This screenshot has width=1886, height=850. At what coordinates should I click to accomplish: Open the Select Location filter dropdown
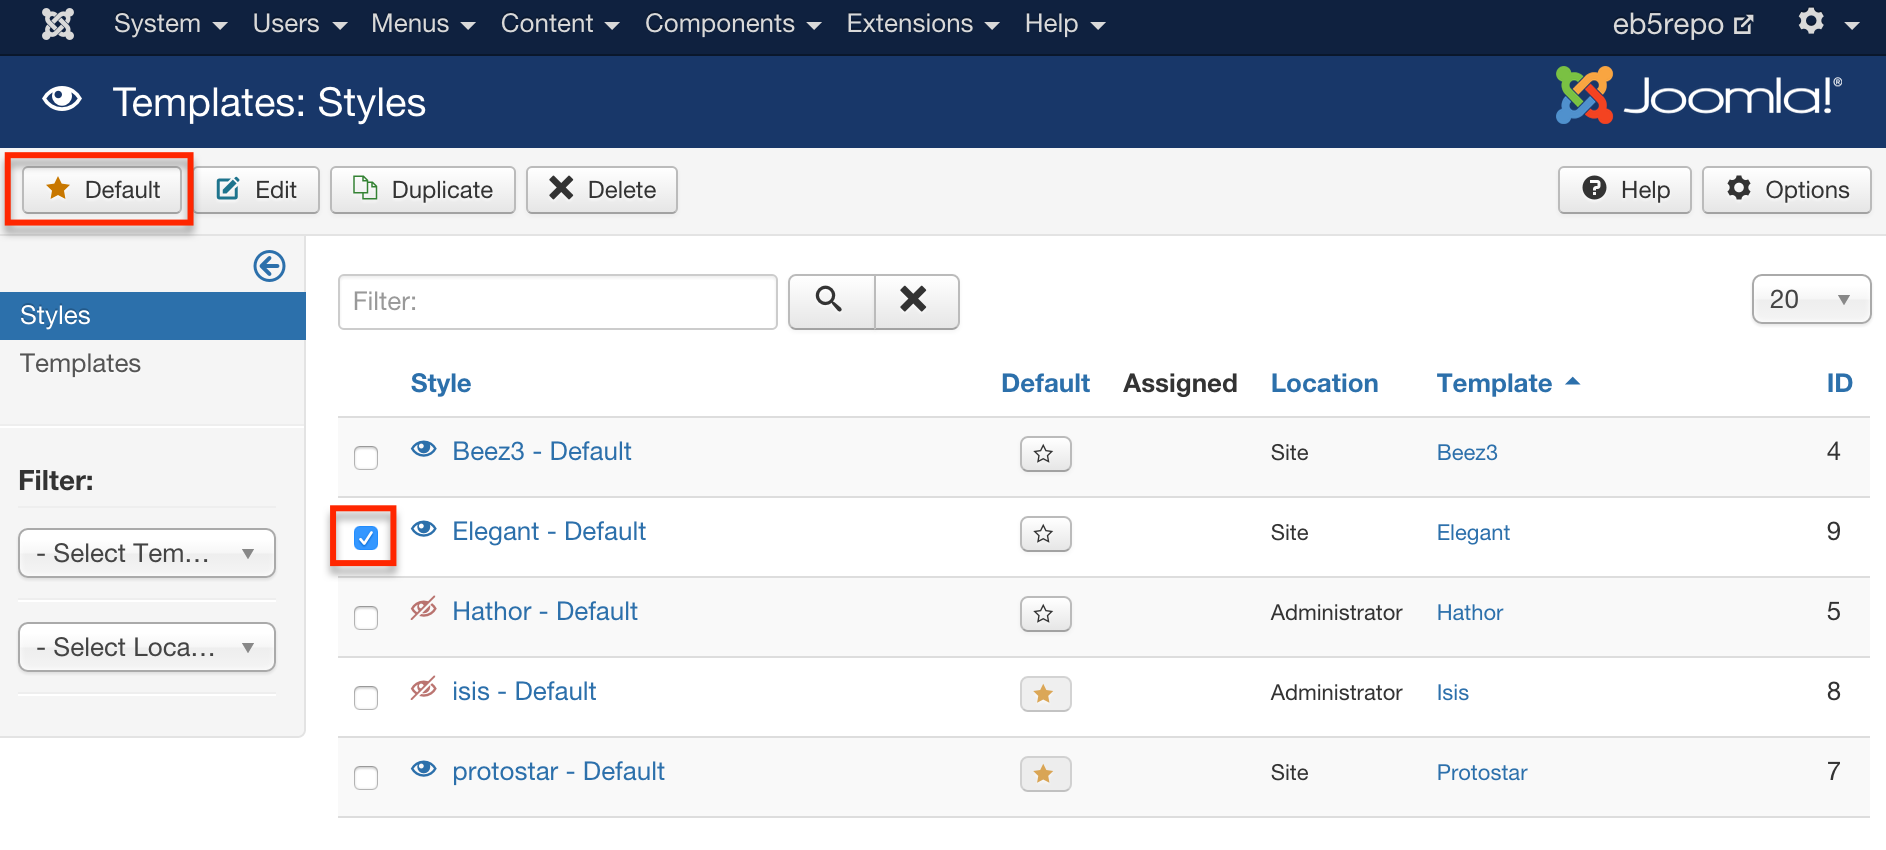point(147,647)
